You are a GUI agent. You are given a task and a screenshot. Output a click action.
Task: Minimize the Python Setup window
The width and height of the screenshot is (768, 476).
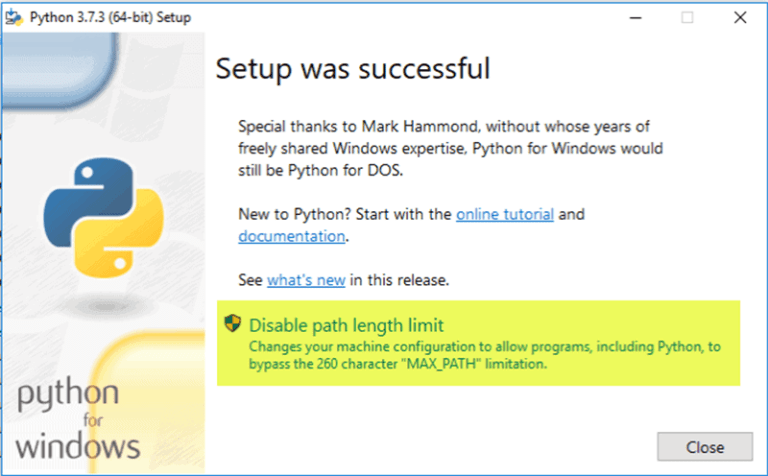click(x=636, y=18)
